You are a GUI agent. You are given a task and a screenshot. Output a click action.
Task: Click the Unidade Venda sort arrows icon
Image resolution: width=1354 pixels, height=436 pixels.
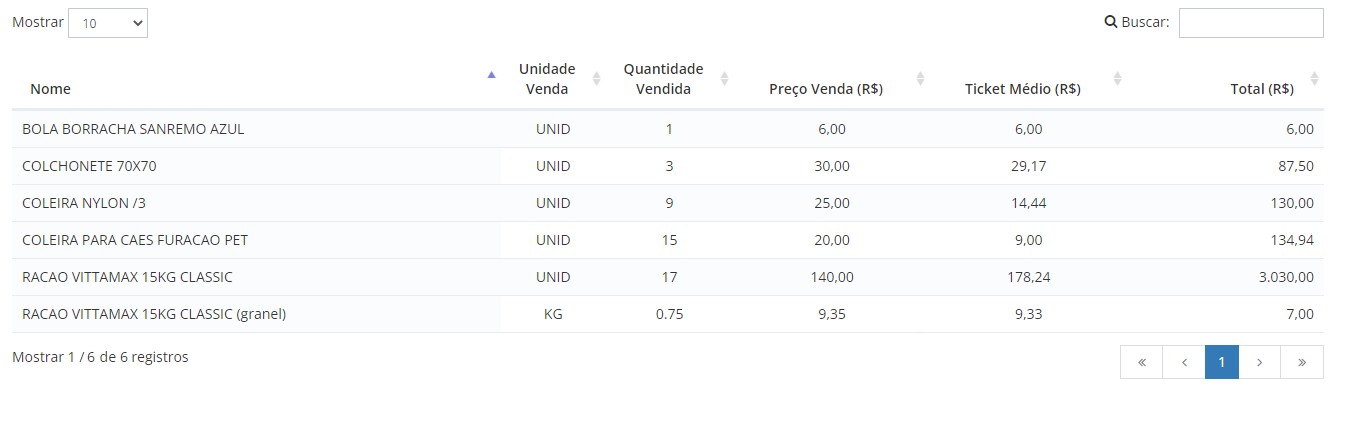[597, 78]
